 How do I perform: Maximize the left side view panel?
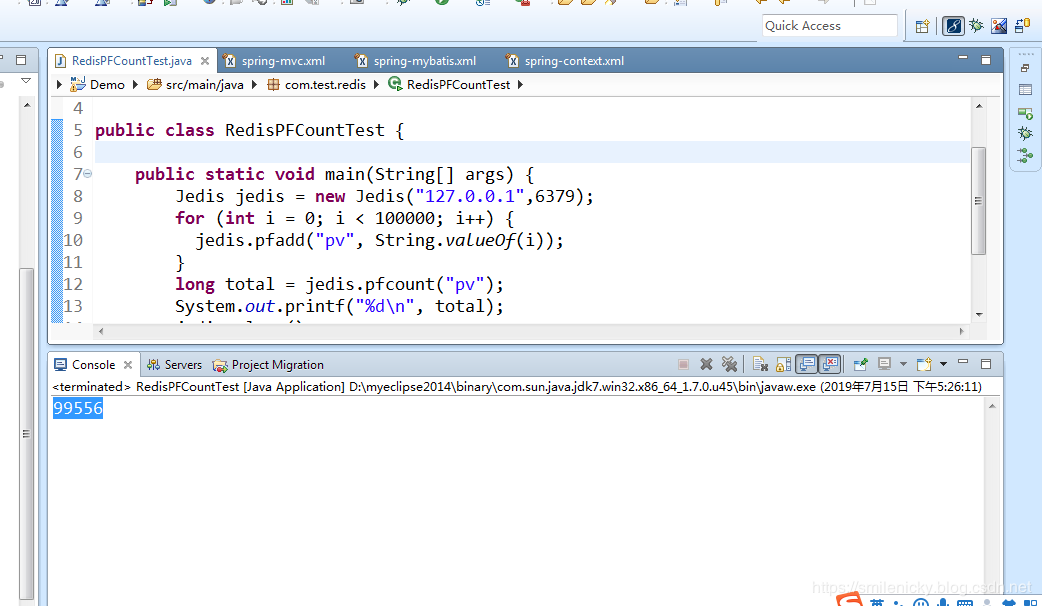coord(21,60)
